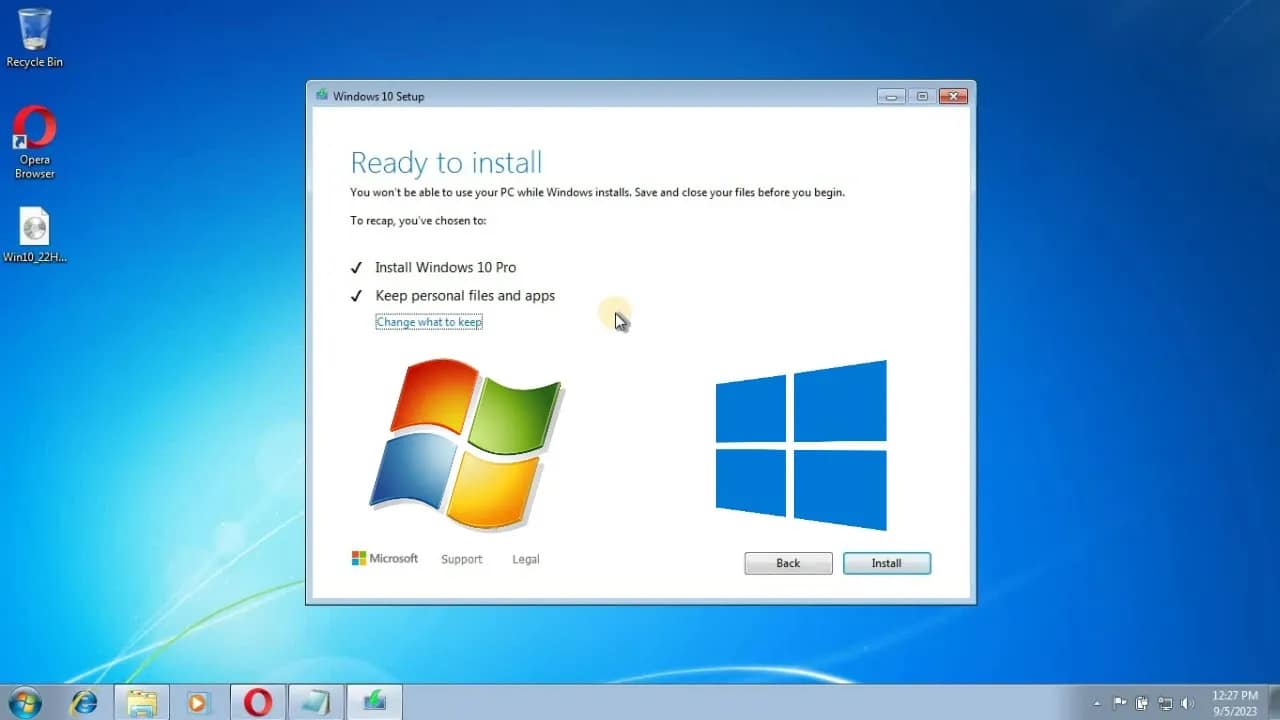This screenshot has height=720, width=1280.
Task: Open the Change what to keep link
Action: click(428, 321)
